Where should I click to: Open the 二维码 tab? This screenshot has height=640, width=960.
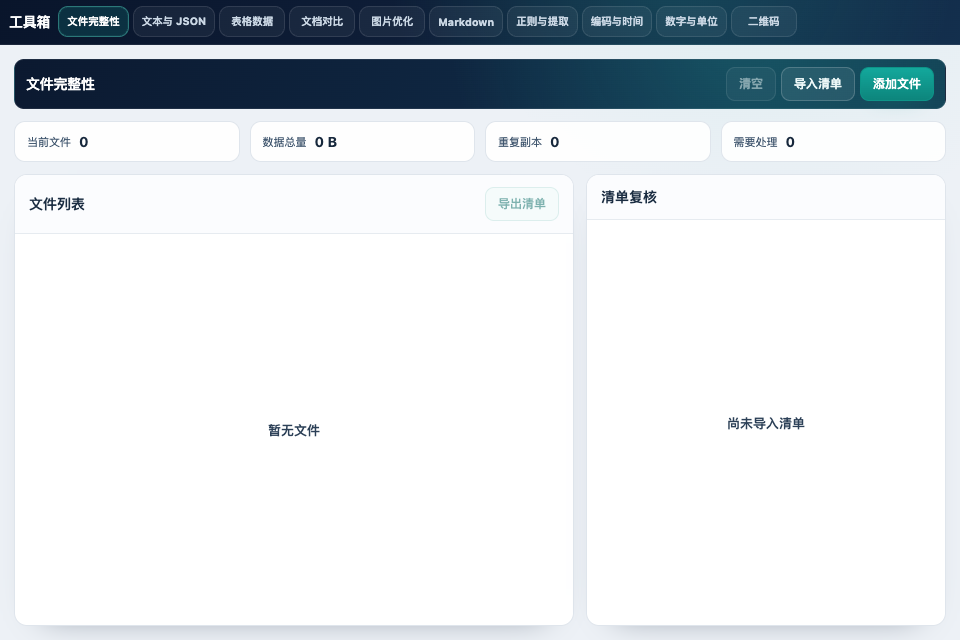coord(763,21)
